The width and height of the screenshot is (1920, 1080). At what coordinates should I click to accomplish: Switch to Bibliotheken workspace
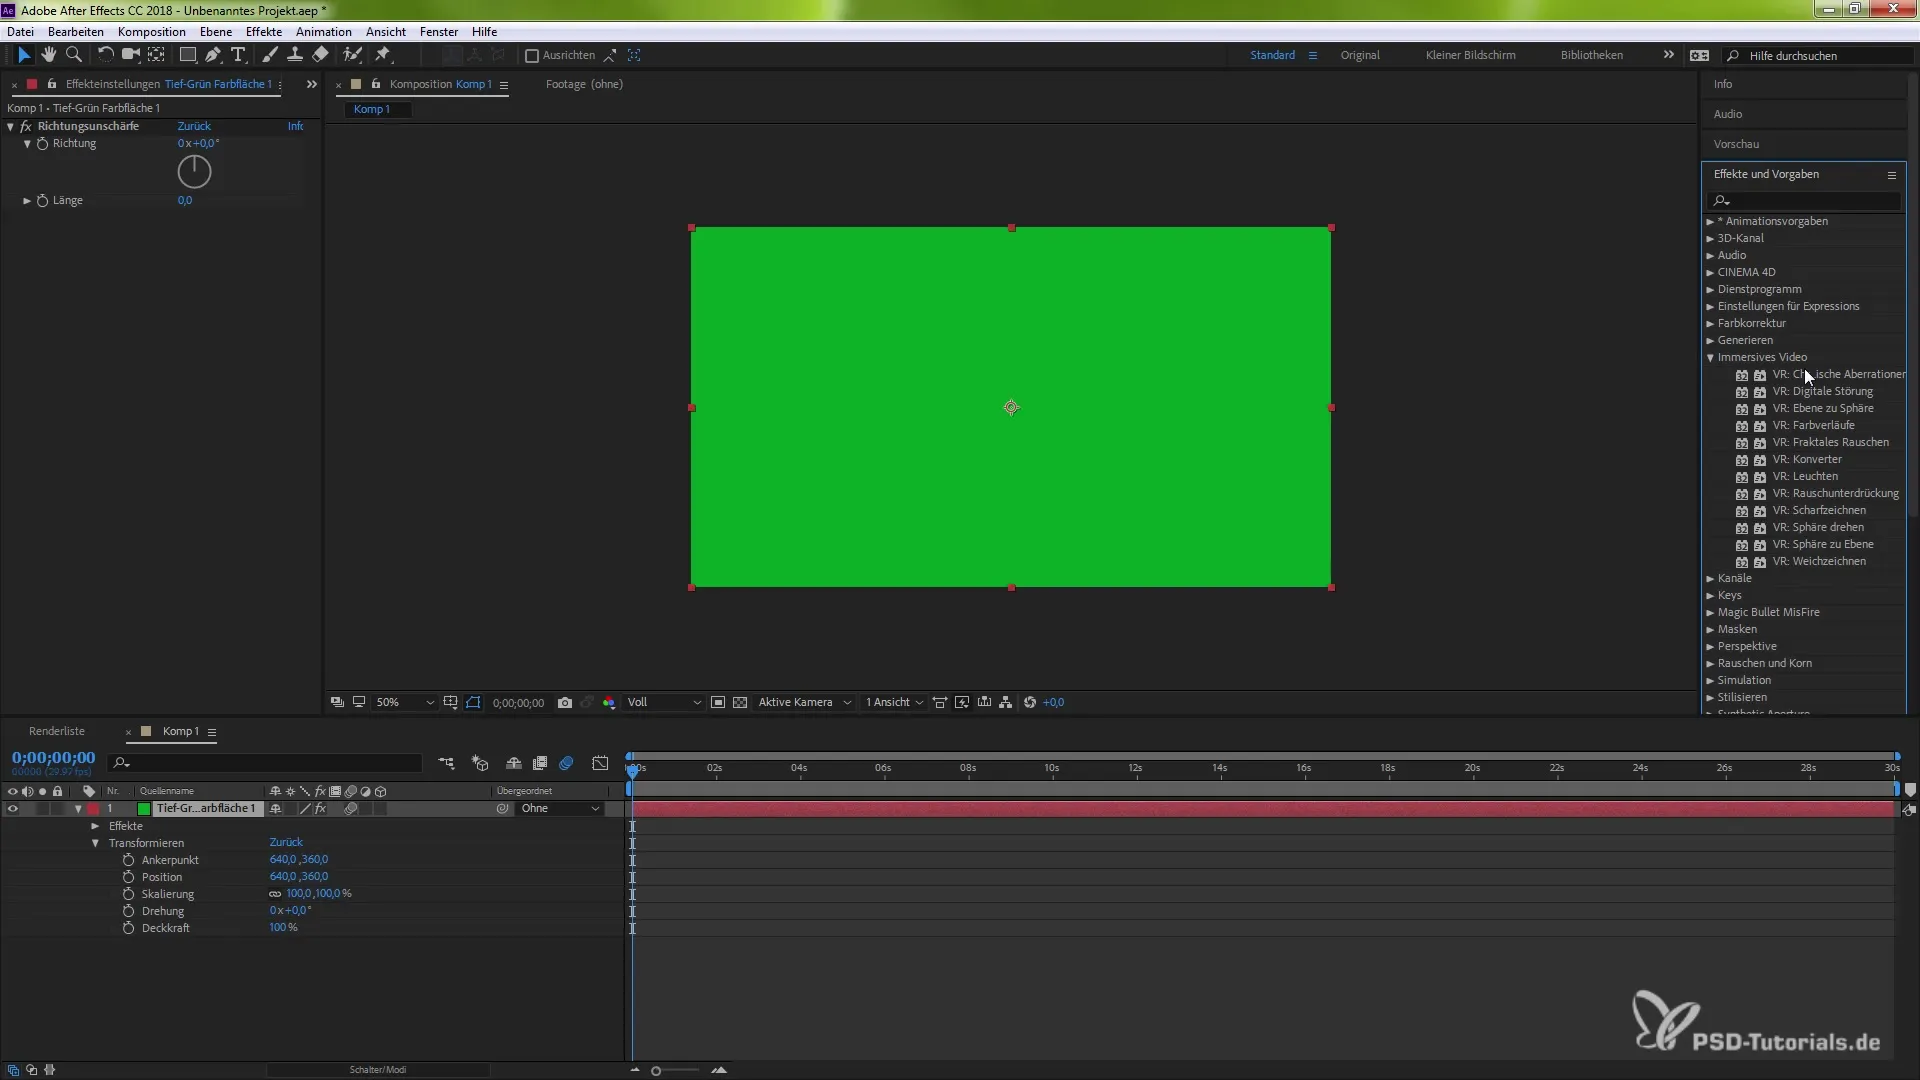[x=1591, y=56]
